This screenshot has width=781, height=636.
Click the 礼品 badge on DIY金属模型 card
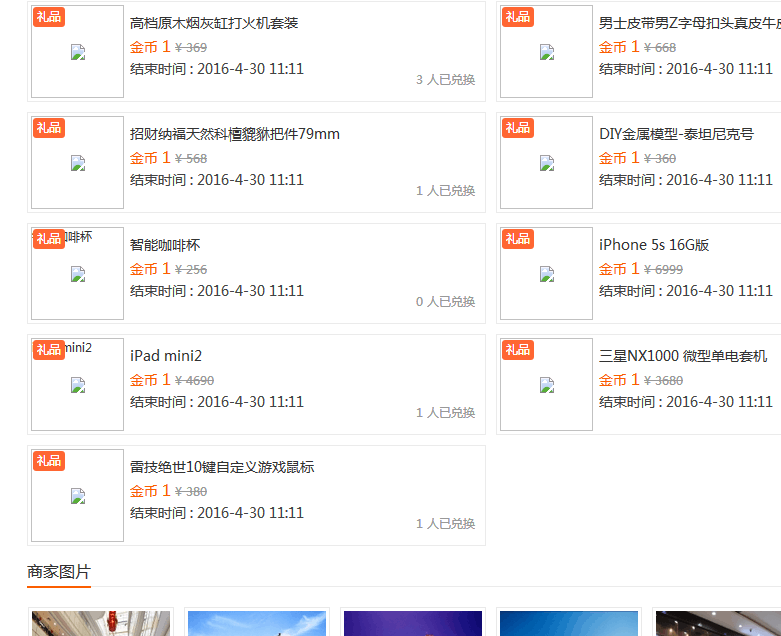click(518, 128)
